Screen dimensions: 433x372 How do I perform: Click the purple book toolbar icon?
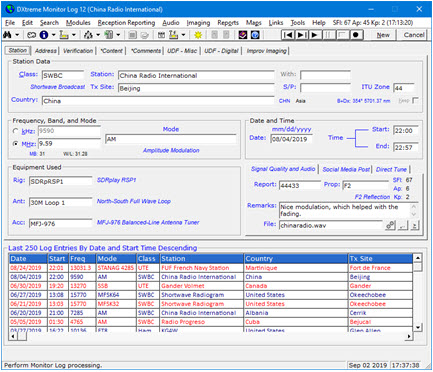(243, 35)
